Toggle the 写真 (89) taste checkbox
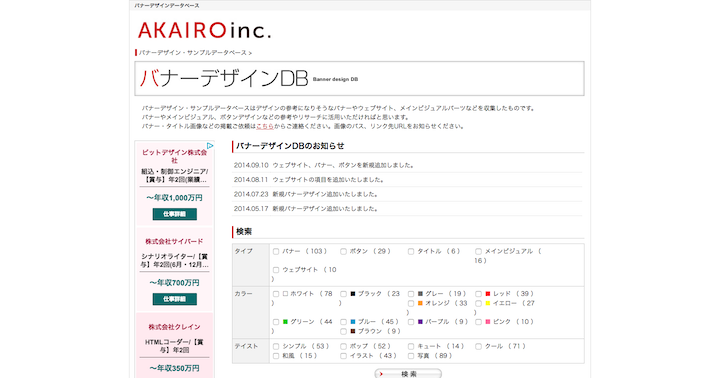720x378 pixels. [x=411, y=356]
